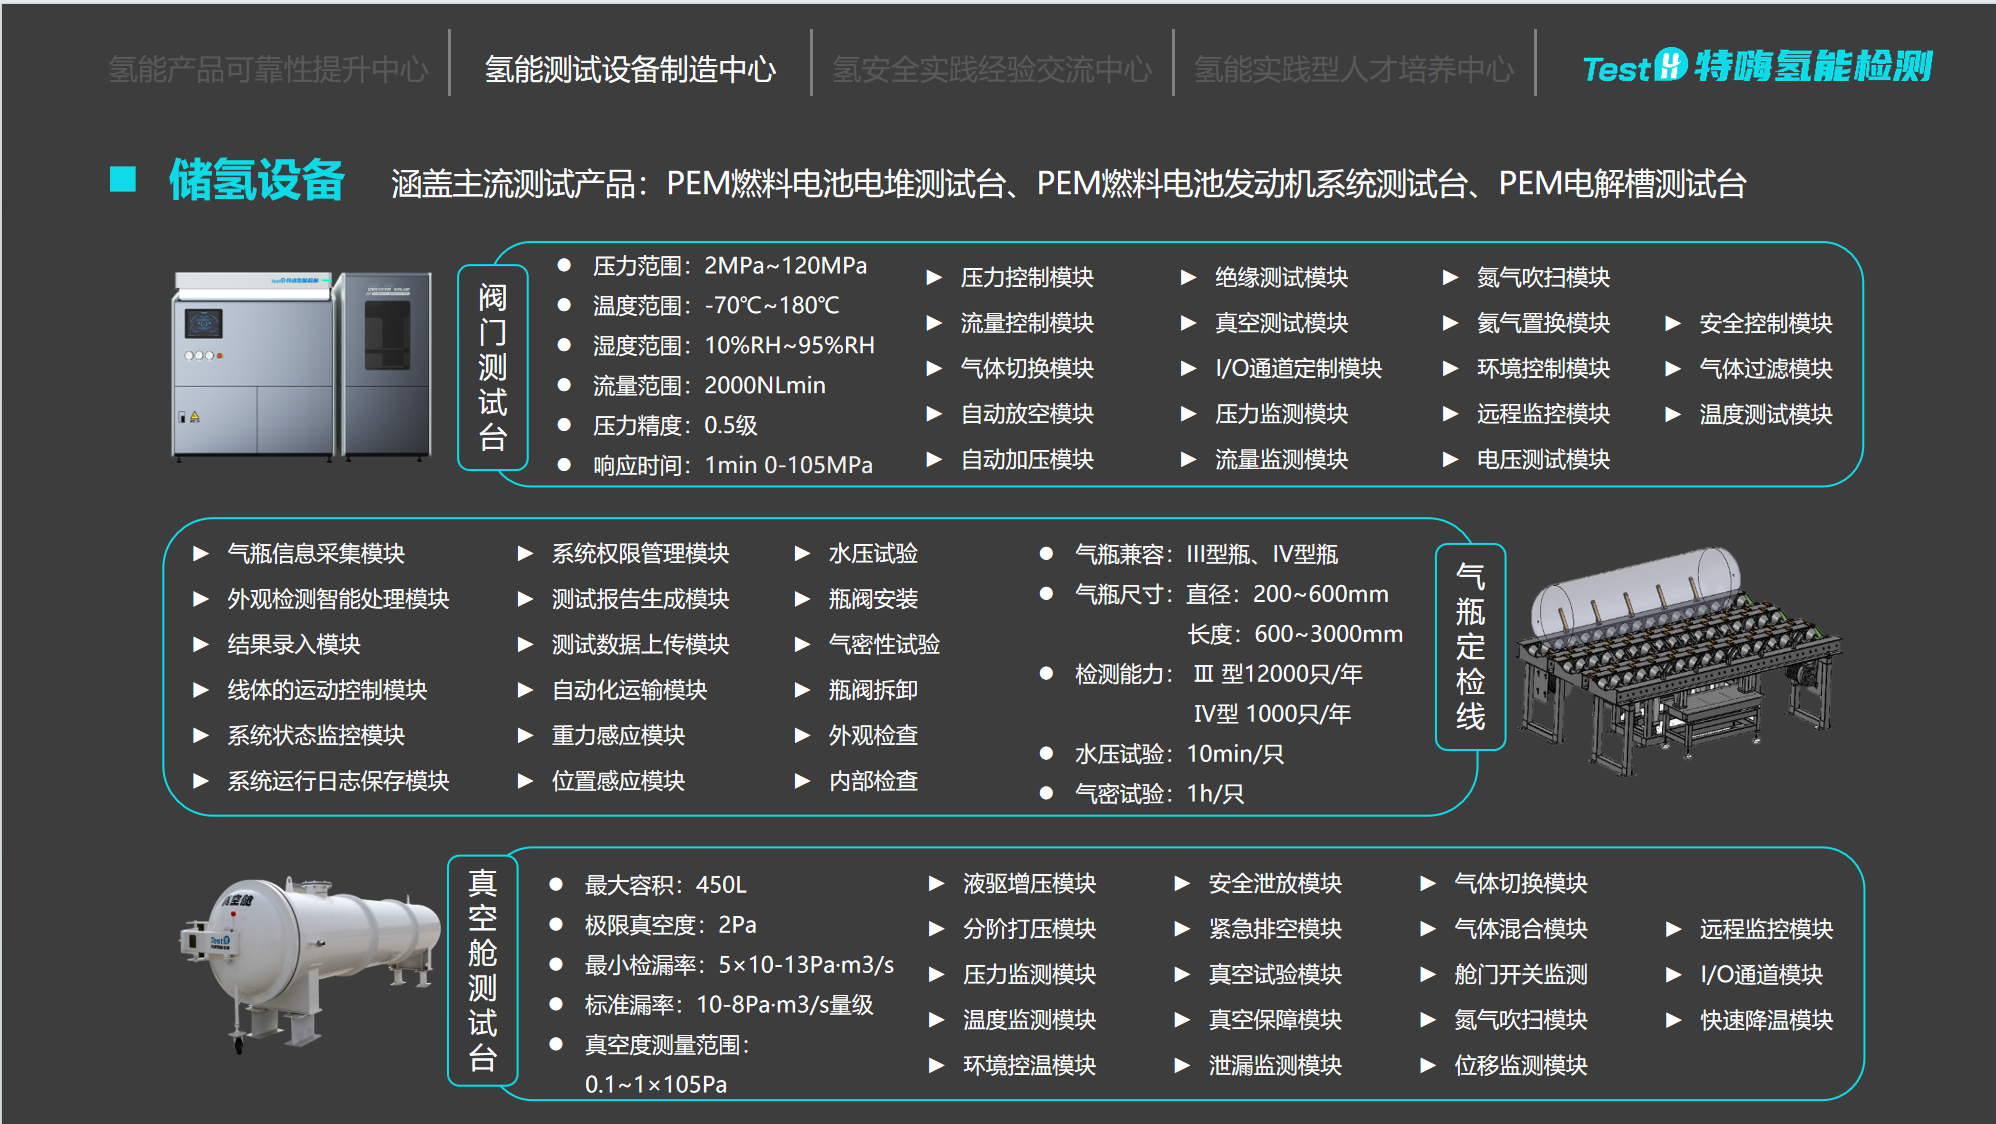Click arrow beside 快速降温模块
This screenshot has height=1124, width=1996.
(x=1673, y=1020)
